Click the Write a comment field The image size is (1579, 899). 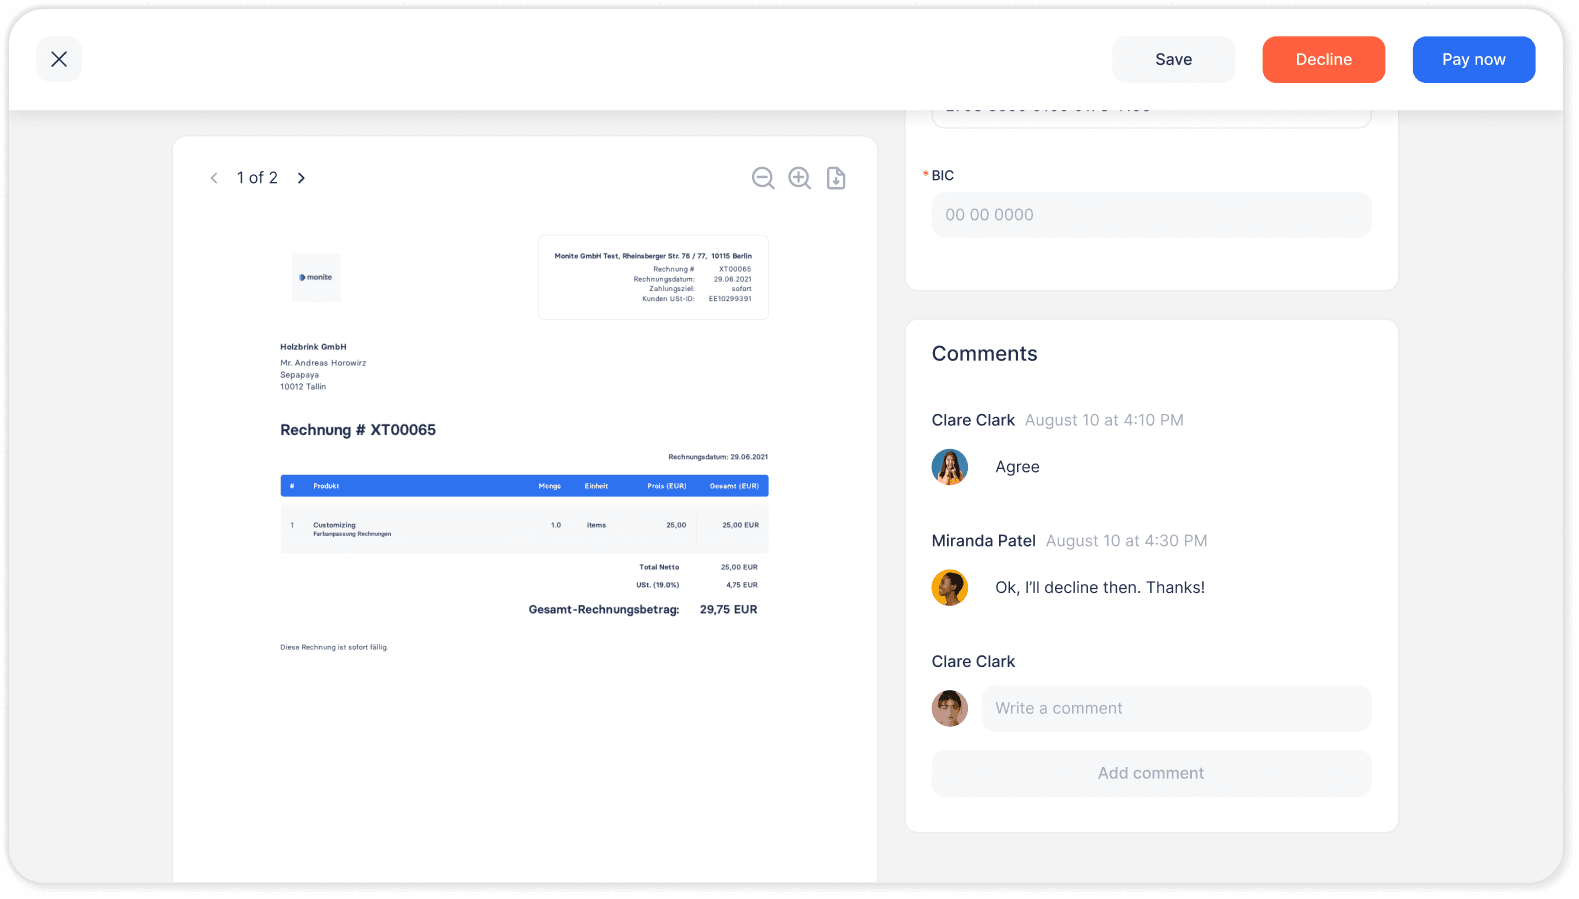1177,708
